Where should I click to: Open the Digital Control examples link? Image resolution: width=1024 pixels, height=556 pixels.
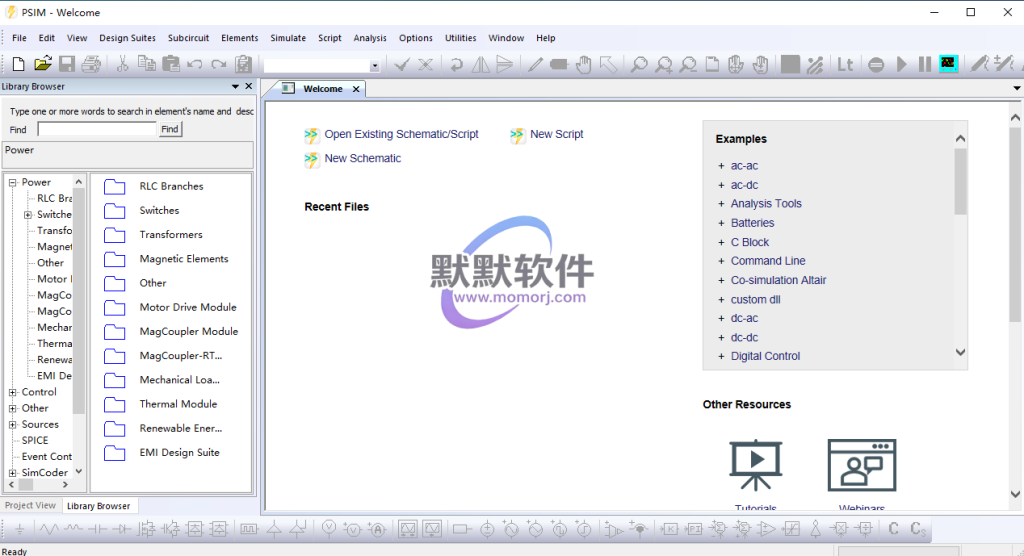pos(765,357)
